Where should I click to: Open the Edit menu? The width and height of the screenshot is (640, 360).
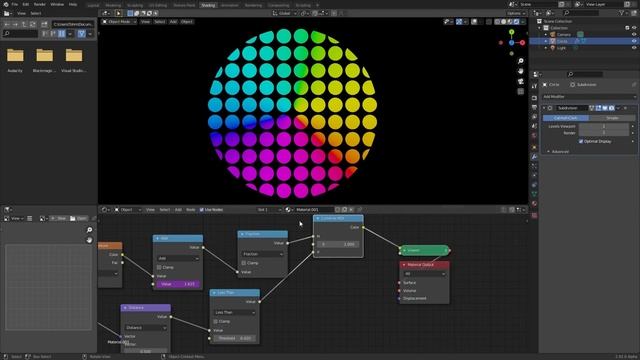26,4
